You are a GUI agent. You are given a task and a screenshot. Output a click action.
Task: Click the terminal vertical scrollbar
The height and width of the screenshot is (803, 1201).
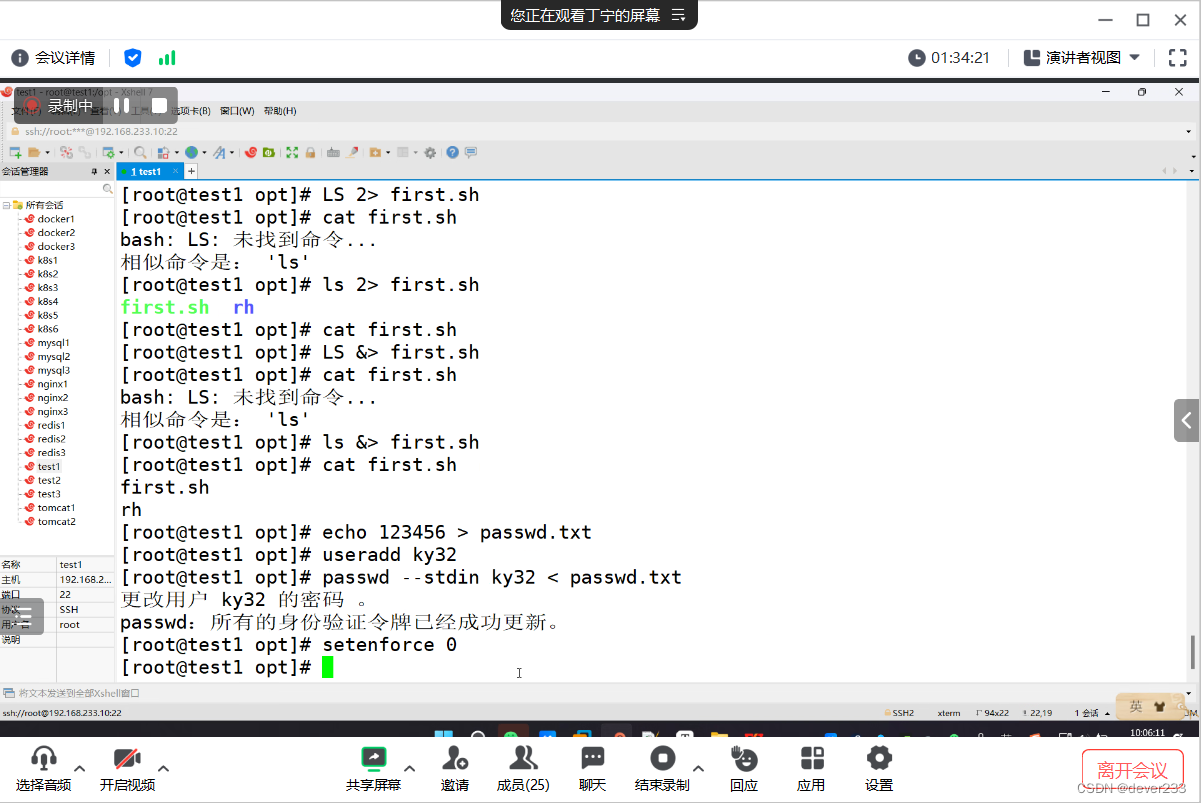[x=1192, y=653]
